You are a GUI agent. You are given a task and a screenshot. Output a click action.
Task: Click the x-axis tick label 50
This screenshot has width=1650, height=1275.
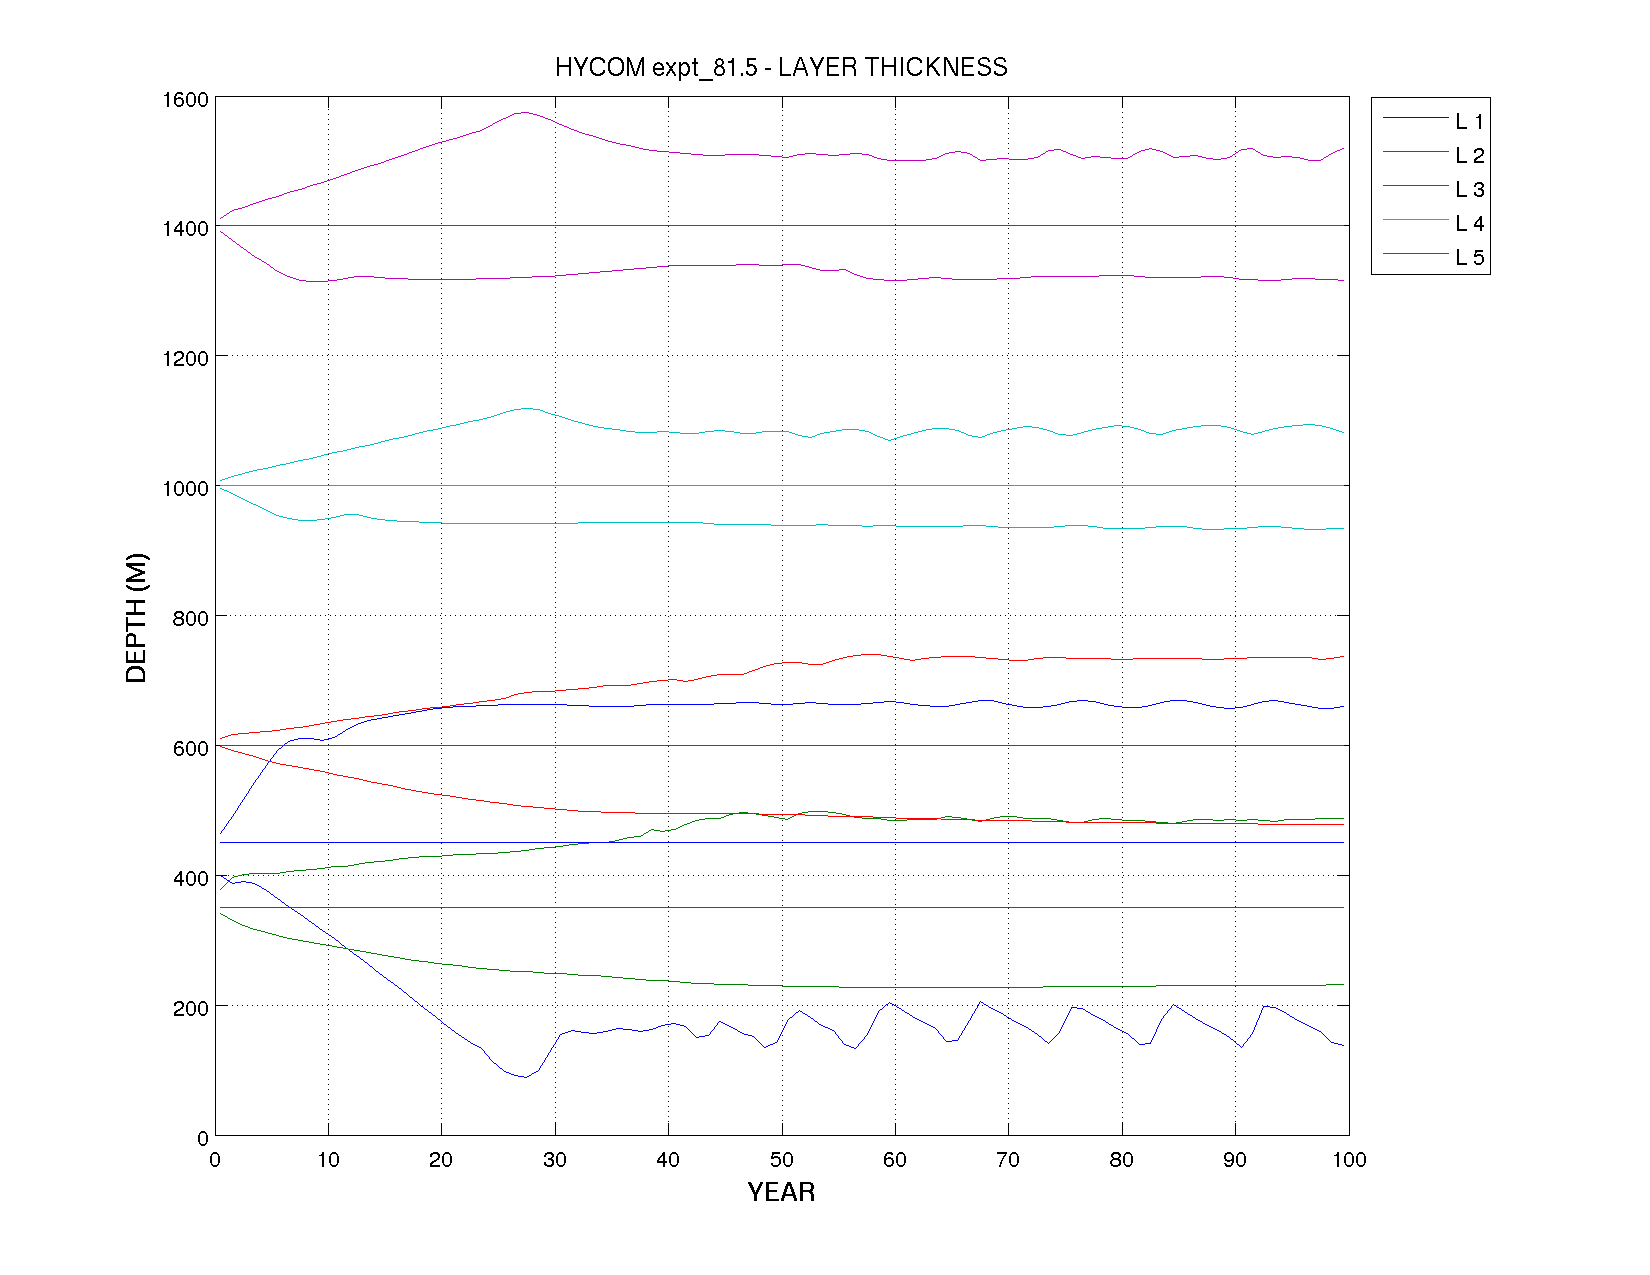click(x=781, y=1160)
